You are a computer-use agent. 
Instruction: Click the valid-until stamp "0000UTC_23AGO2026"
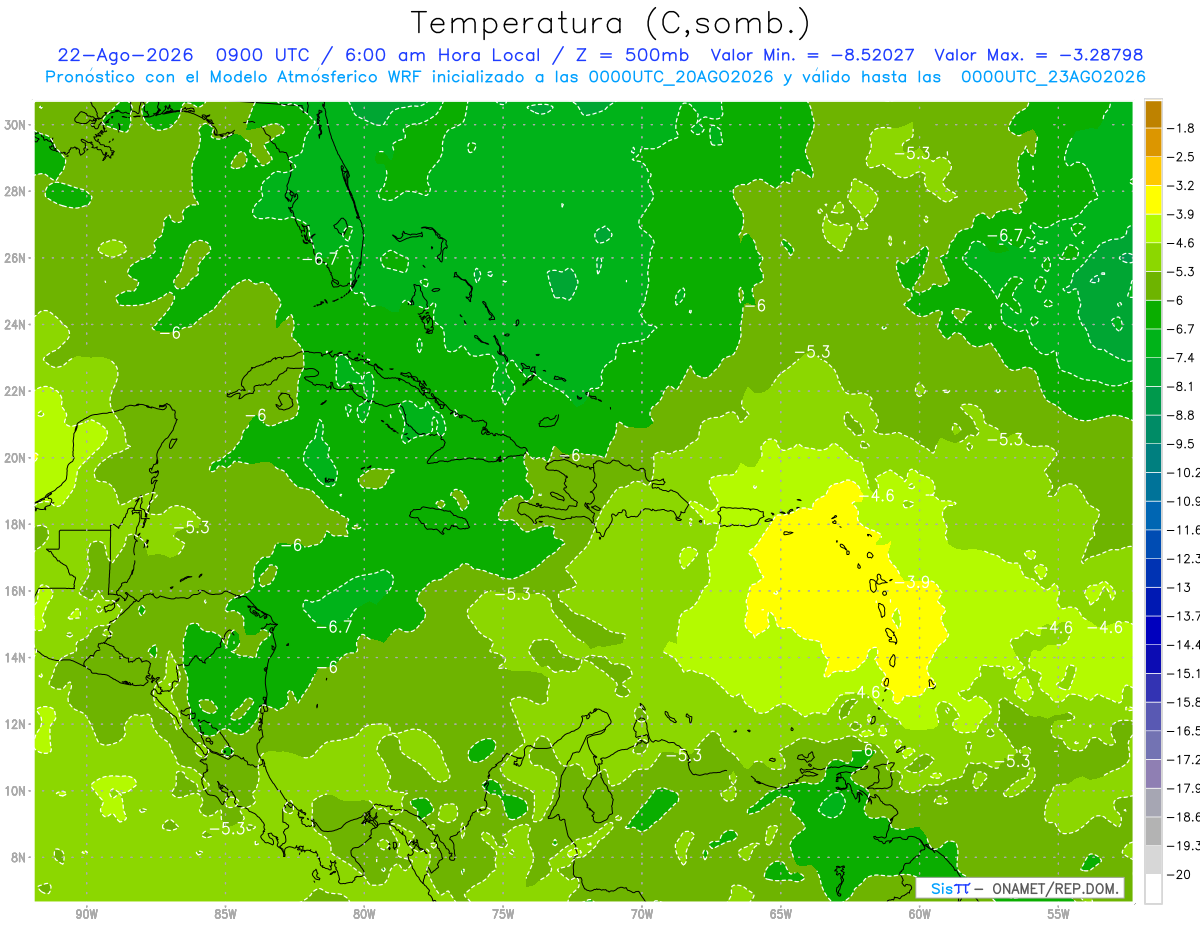1053,77
